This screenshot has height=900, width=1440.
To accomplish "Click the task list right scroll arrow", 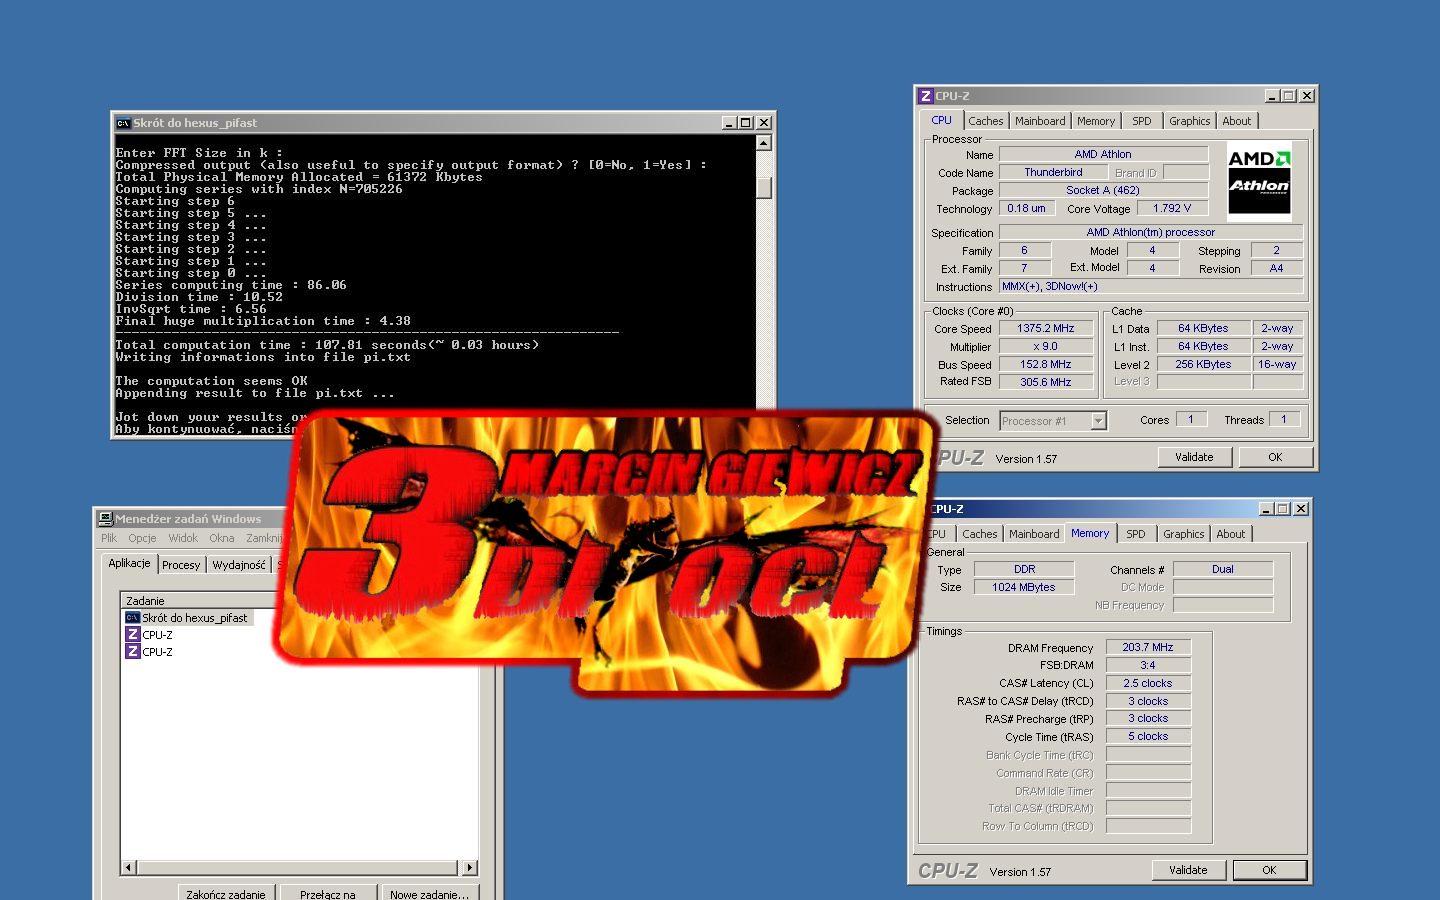I will pyautogui.click(x=470, y=867).
